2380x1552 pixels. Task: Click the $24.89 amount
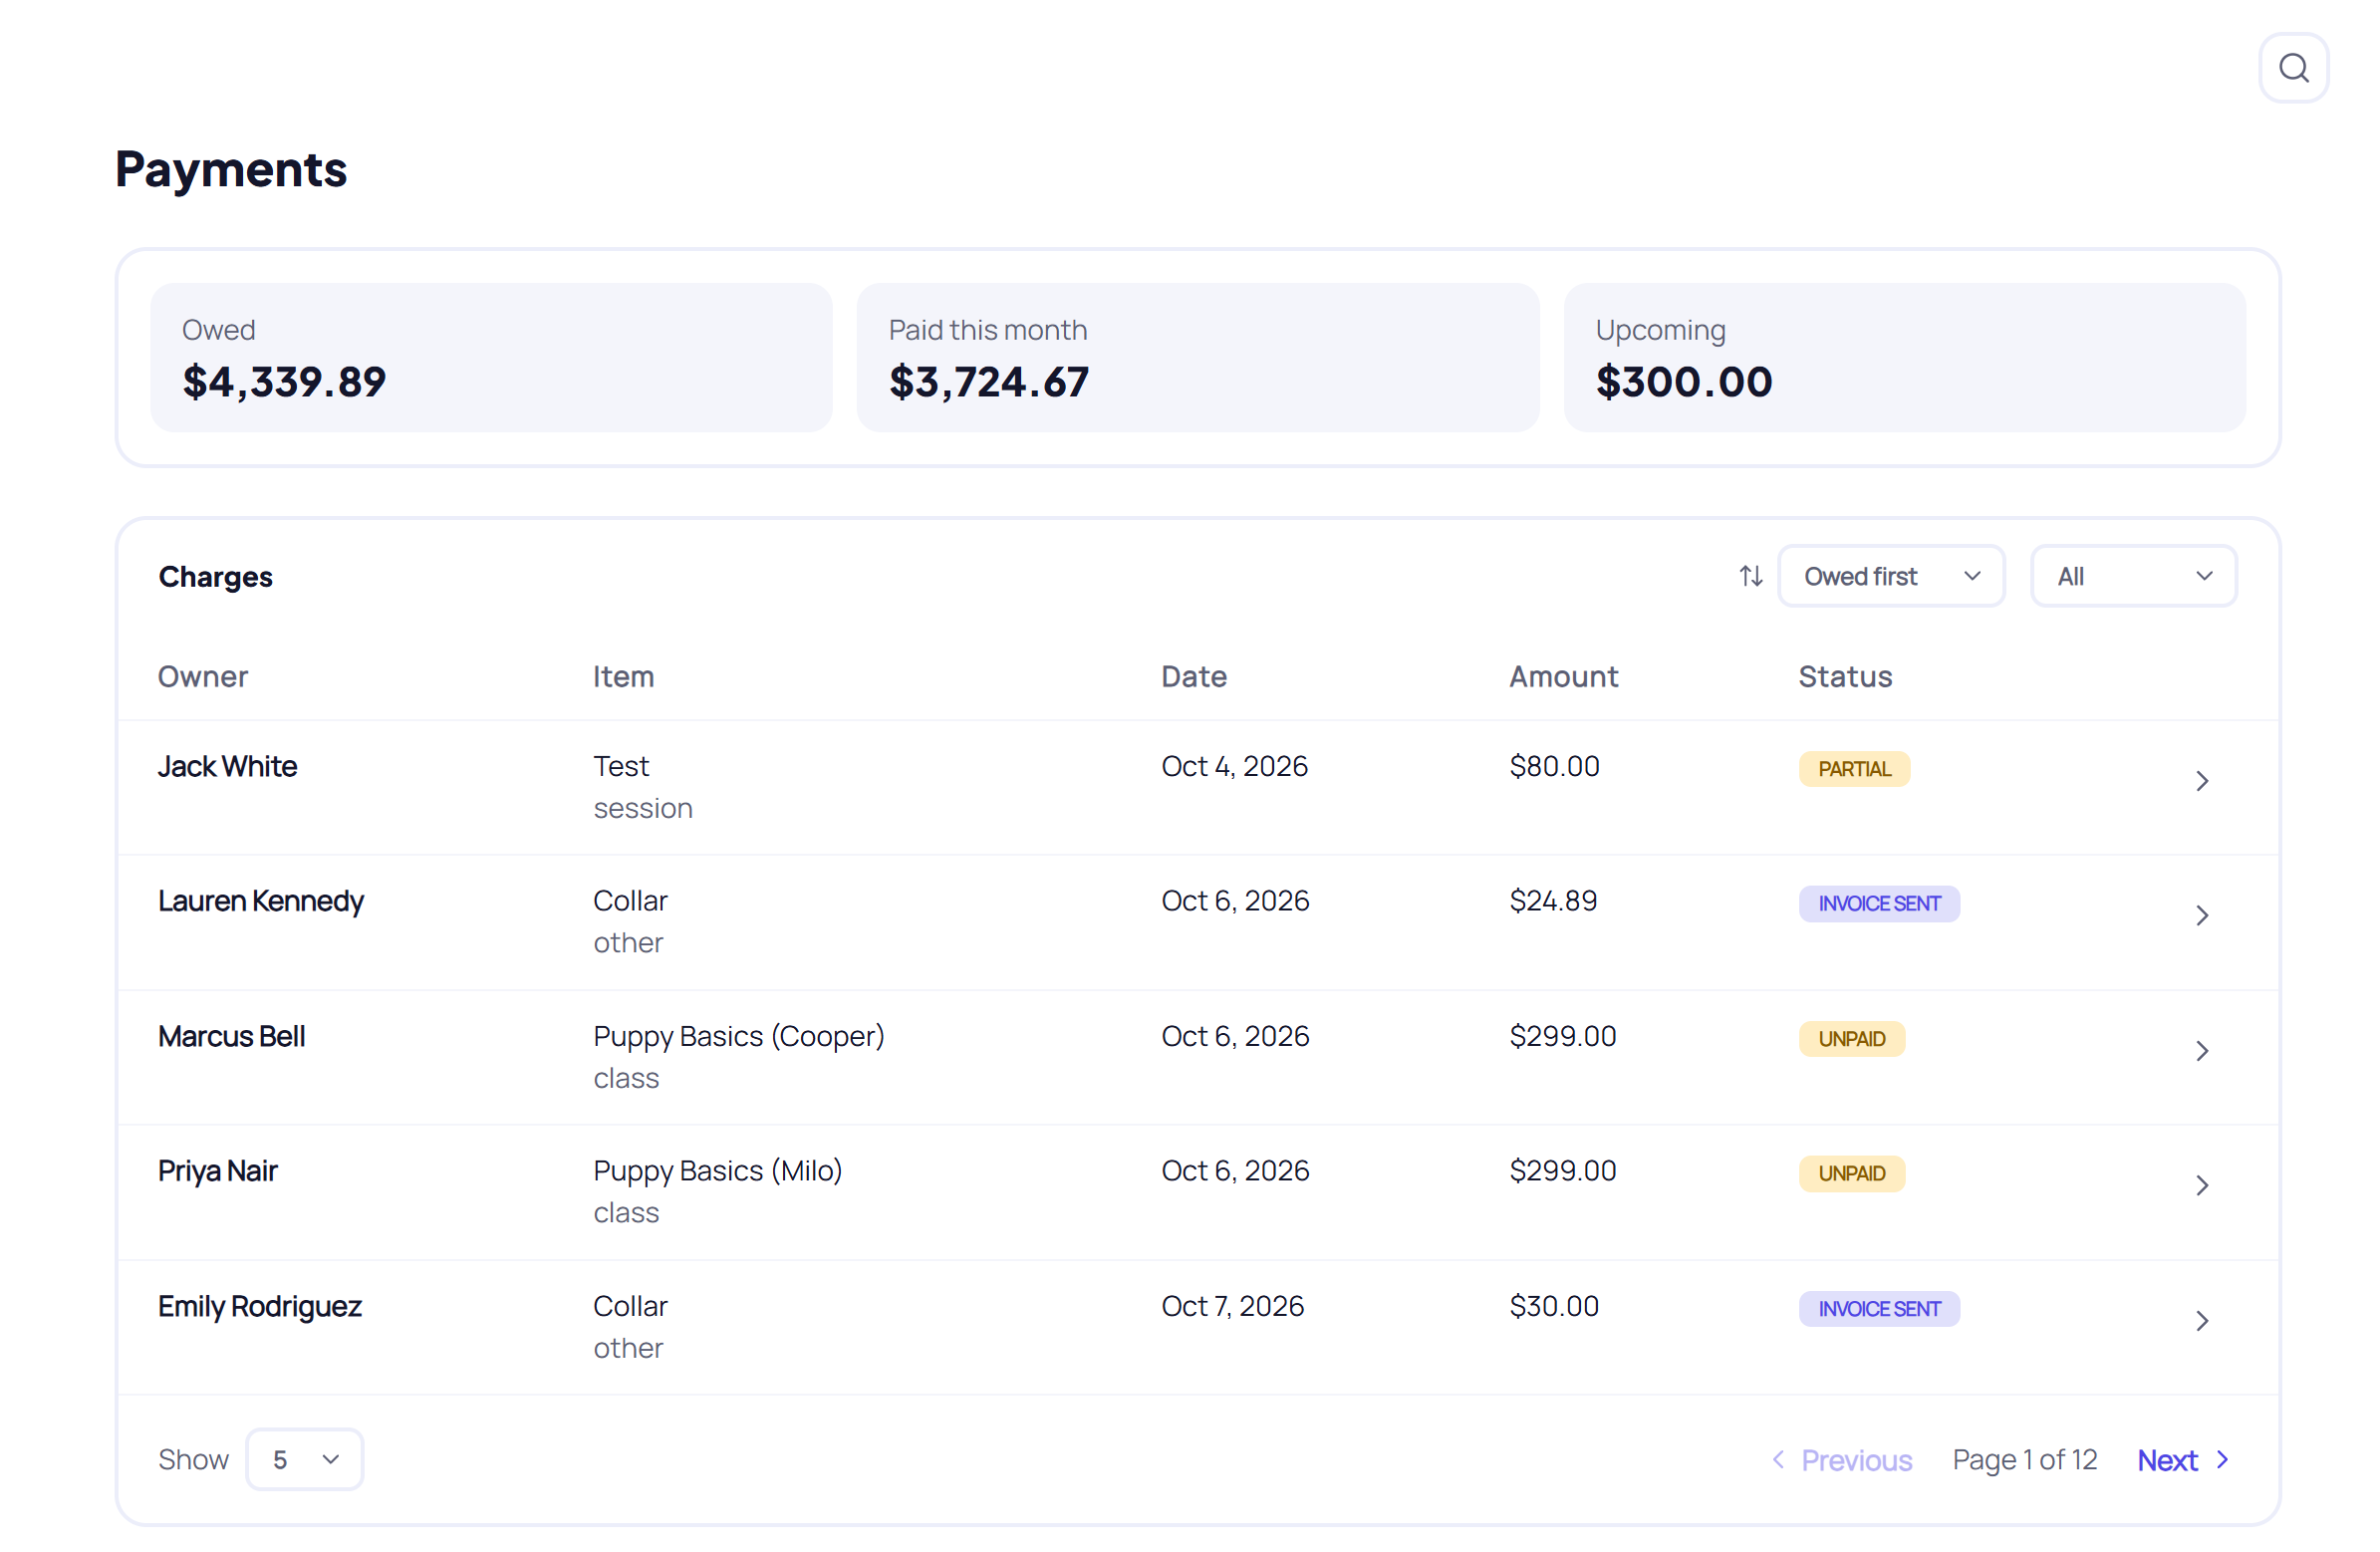tap(1553, 901)
